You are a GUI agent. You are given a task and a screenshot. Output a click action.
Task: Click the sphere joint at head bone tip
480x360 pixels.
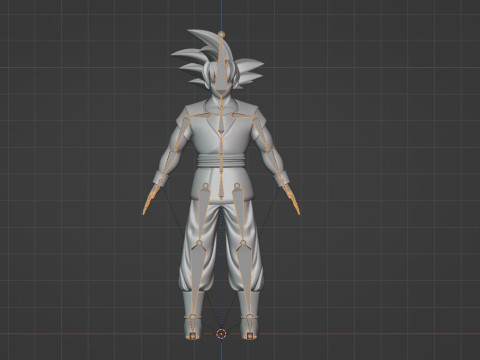(x=222, y=34)
